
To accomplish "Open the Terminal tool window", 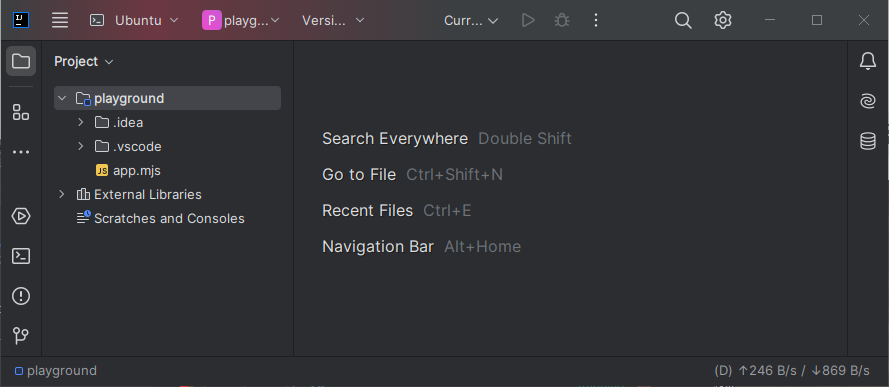I will (21, 256).
